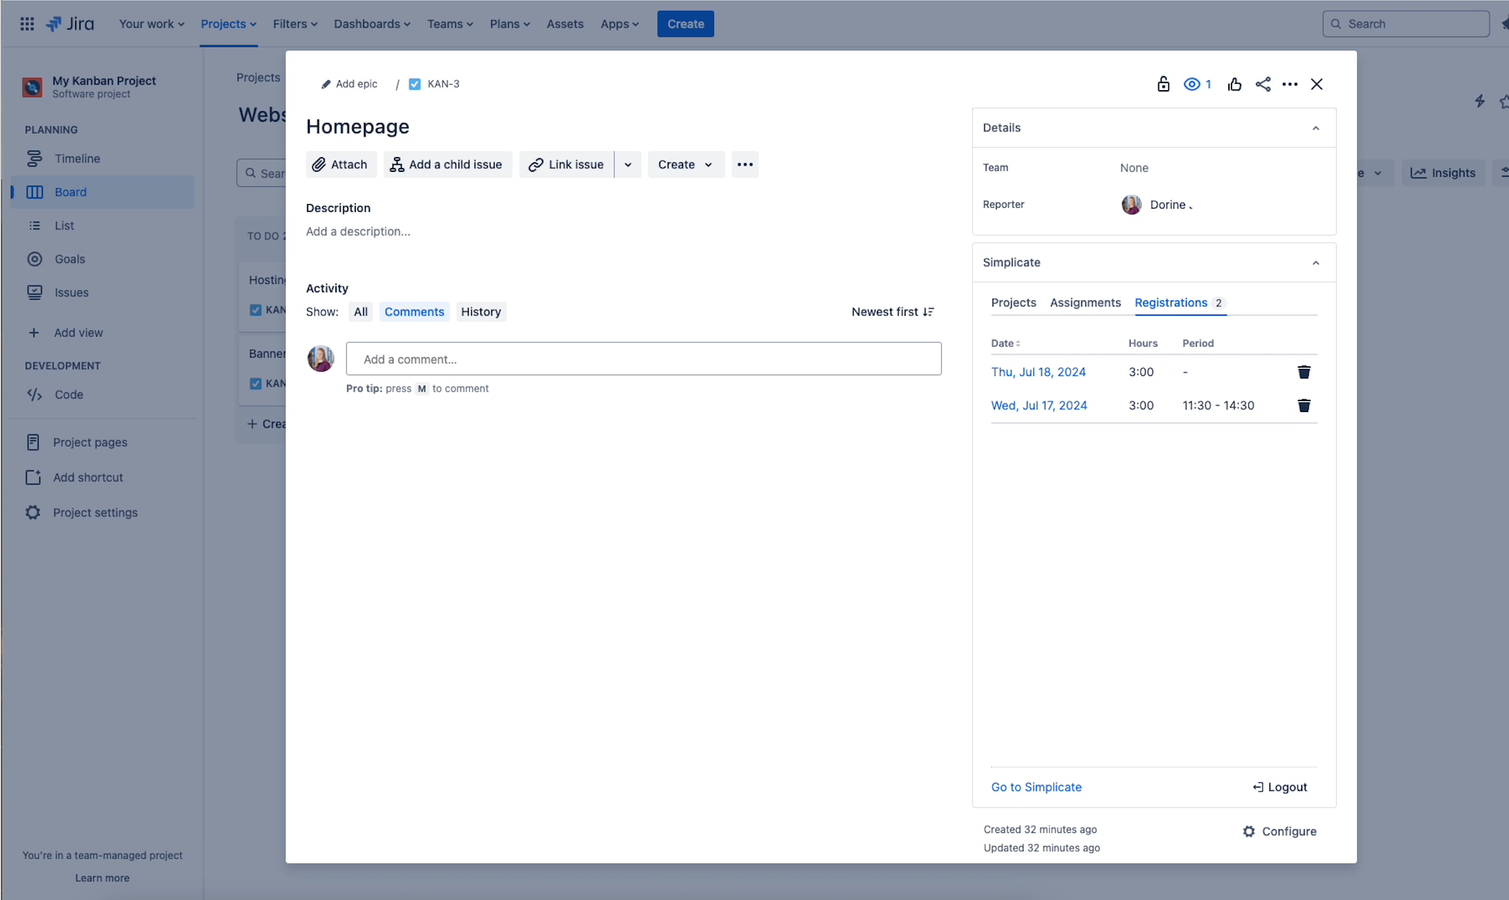Open issue actions three-dot menu
Viewport: 1509px width, 900px height.
click(x=1290, y=84)
